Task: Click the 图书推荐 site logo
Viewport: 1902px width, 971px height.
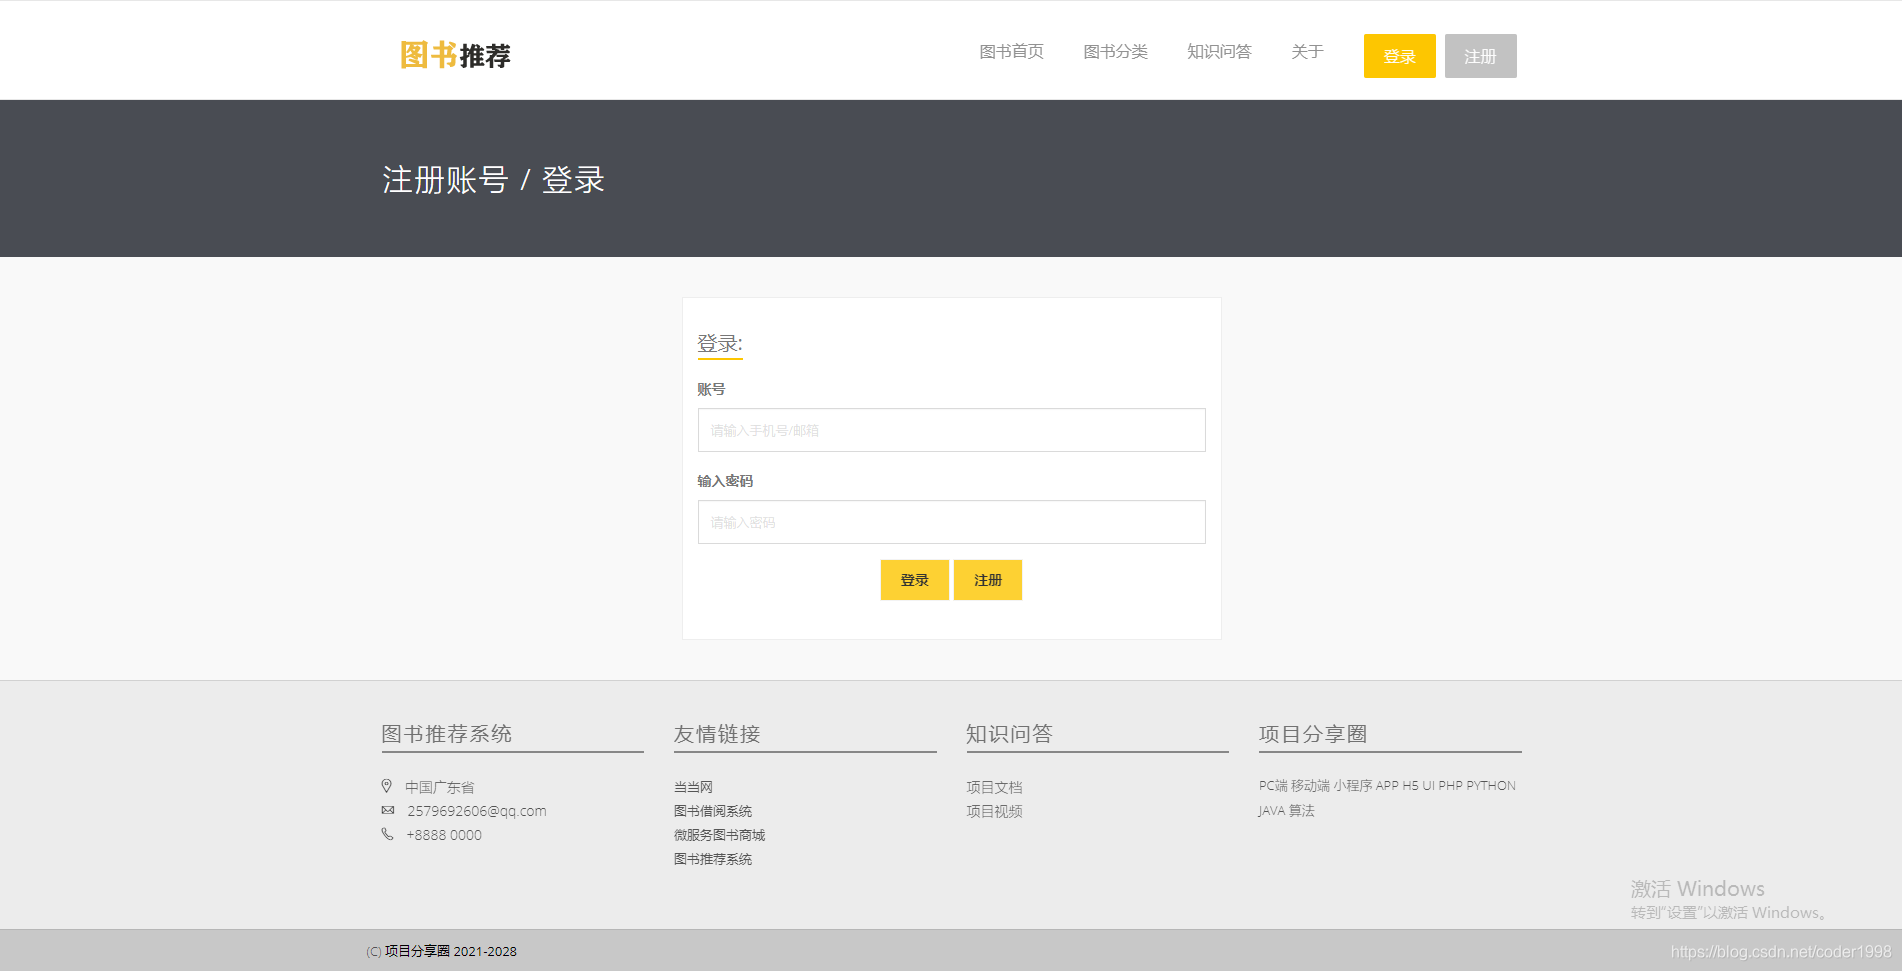Action: pyautogui.click(x=455, y=55)
